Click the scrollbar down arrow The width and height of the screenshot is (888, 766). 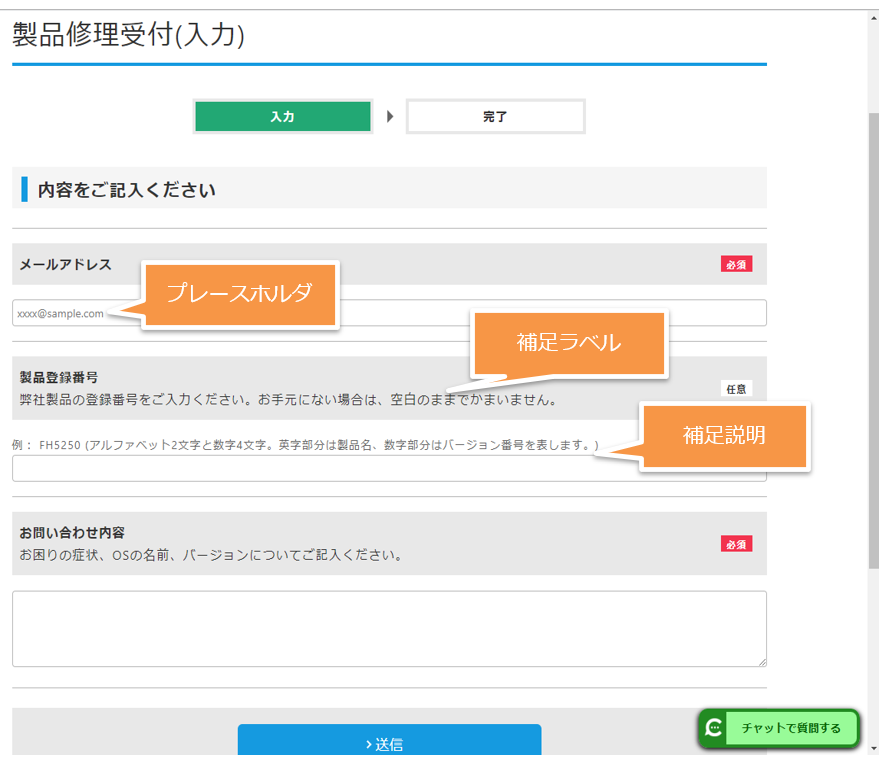click(873, 748)
